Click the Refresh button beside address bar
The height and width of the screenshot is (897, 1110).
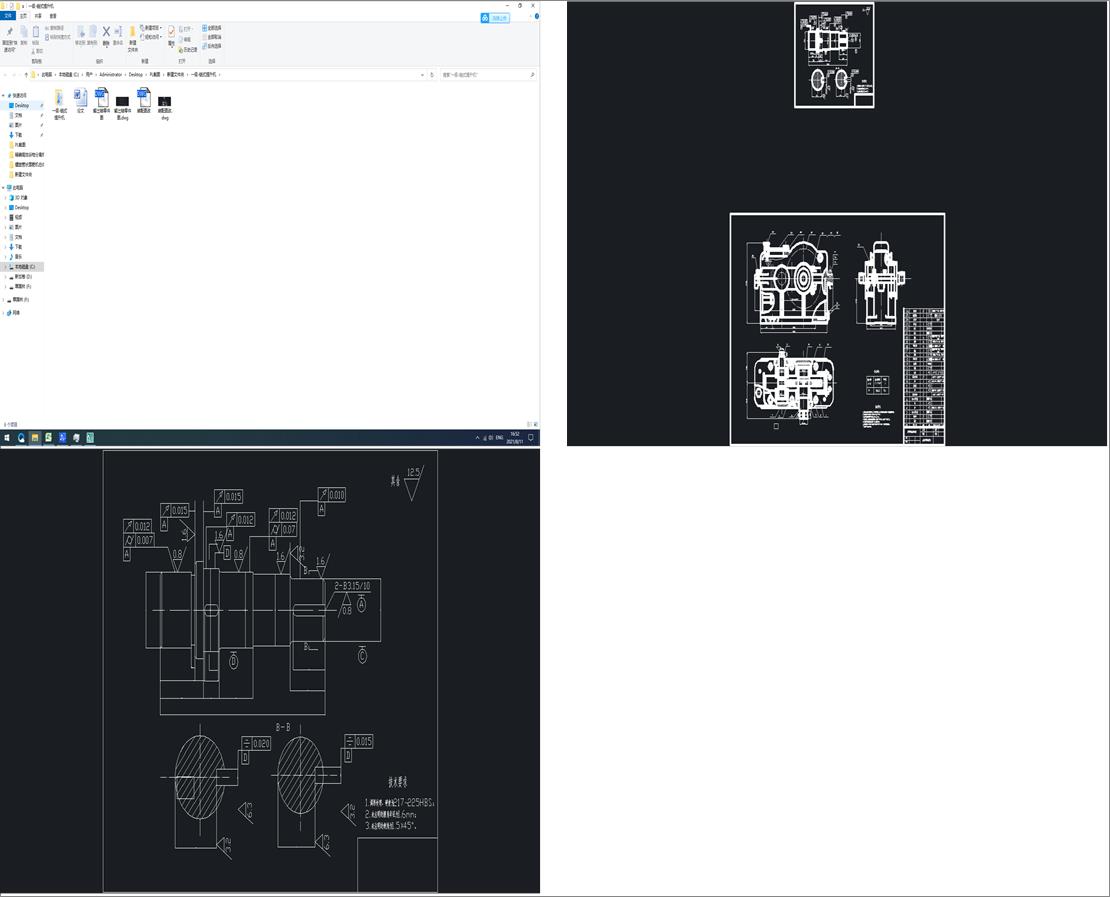(432, 74)
